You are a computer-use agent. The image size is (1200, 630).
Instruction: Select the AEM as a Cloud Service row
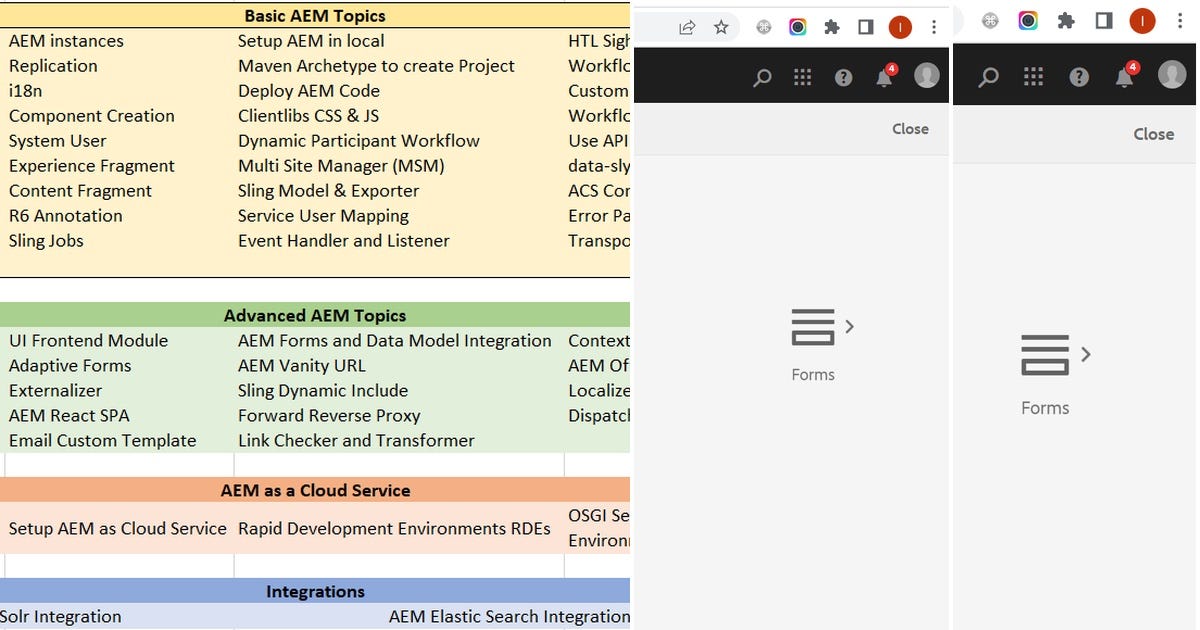(x=315, y=491)
